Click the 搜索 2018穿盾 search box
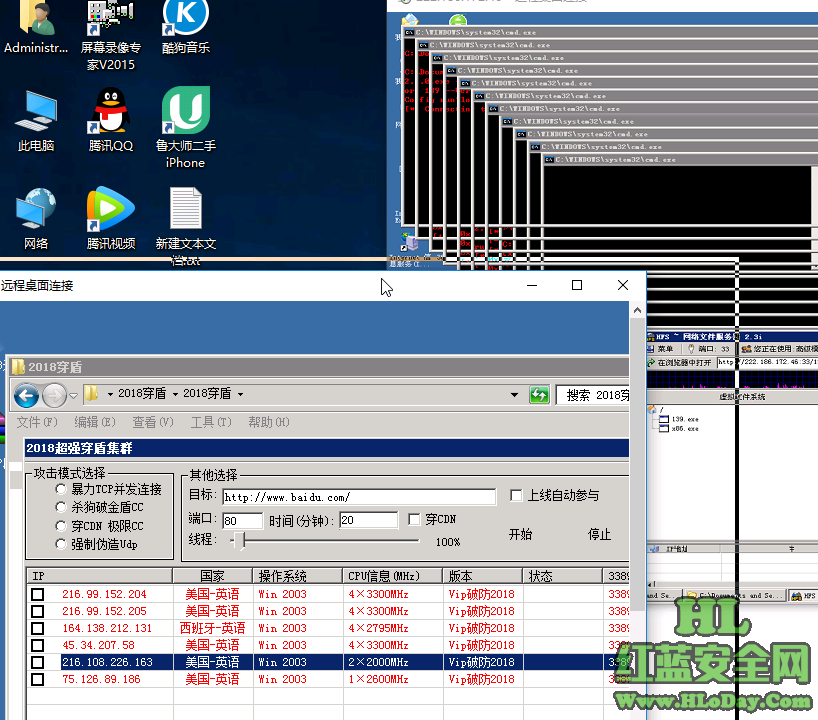Viewport: 818px width, 720px height. click(x=593, y=395)
